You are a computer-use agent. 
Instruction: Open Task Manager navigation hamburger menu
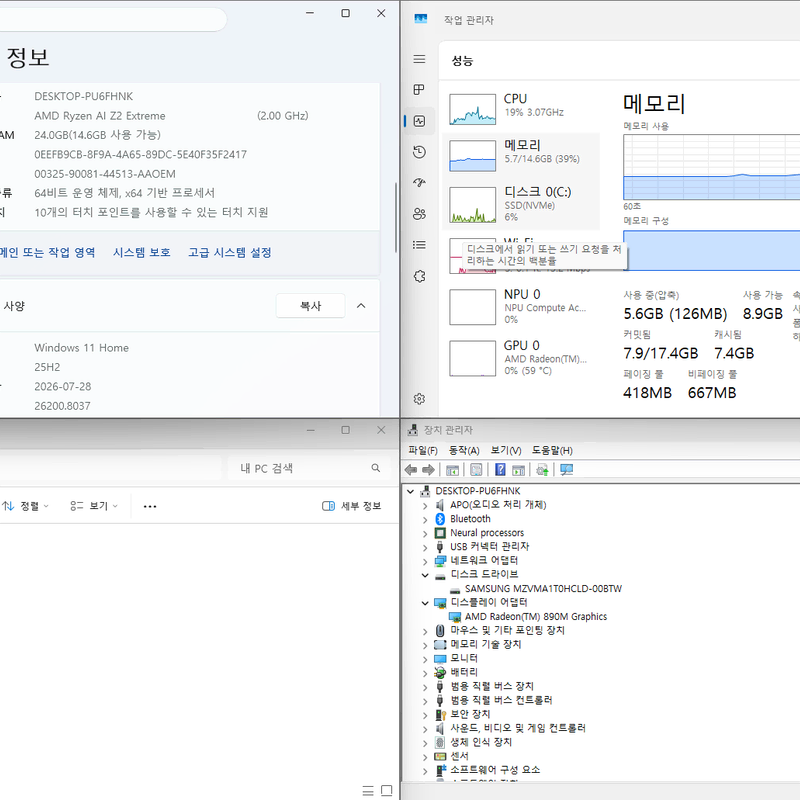click(x=419, y=59)
